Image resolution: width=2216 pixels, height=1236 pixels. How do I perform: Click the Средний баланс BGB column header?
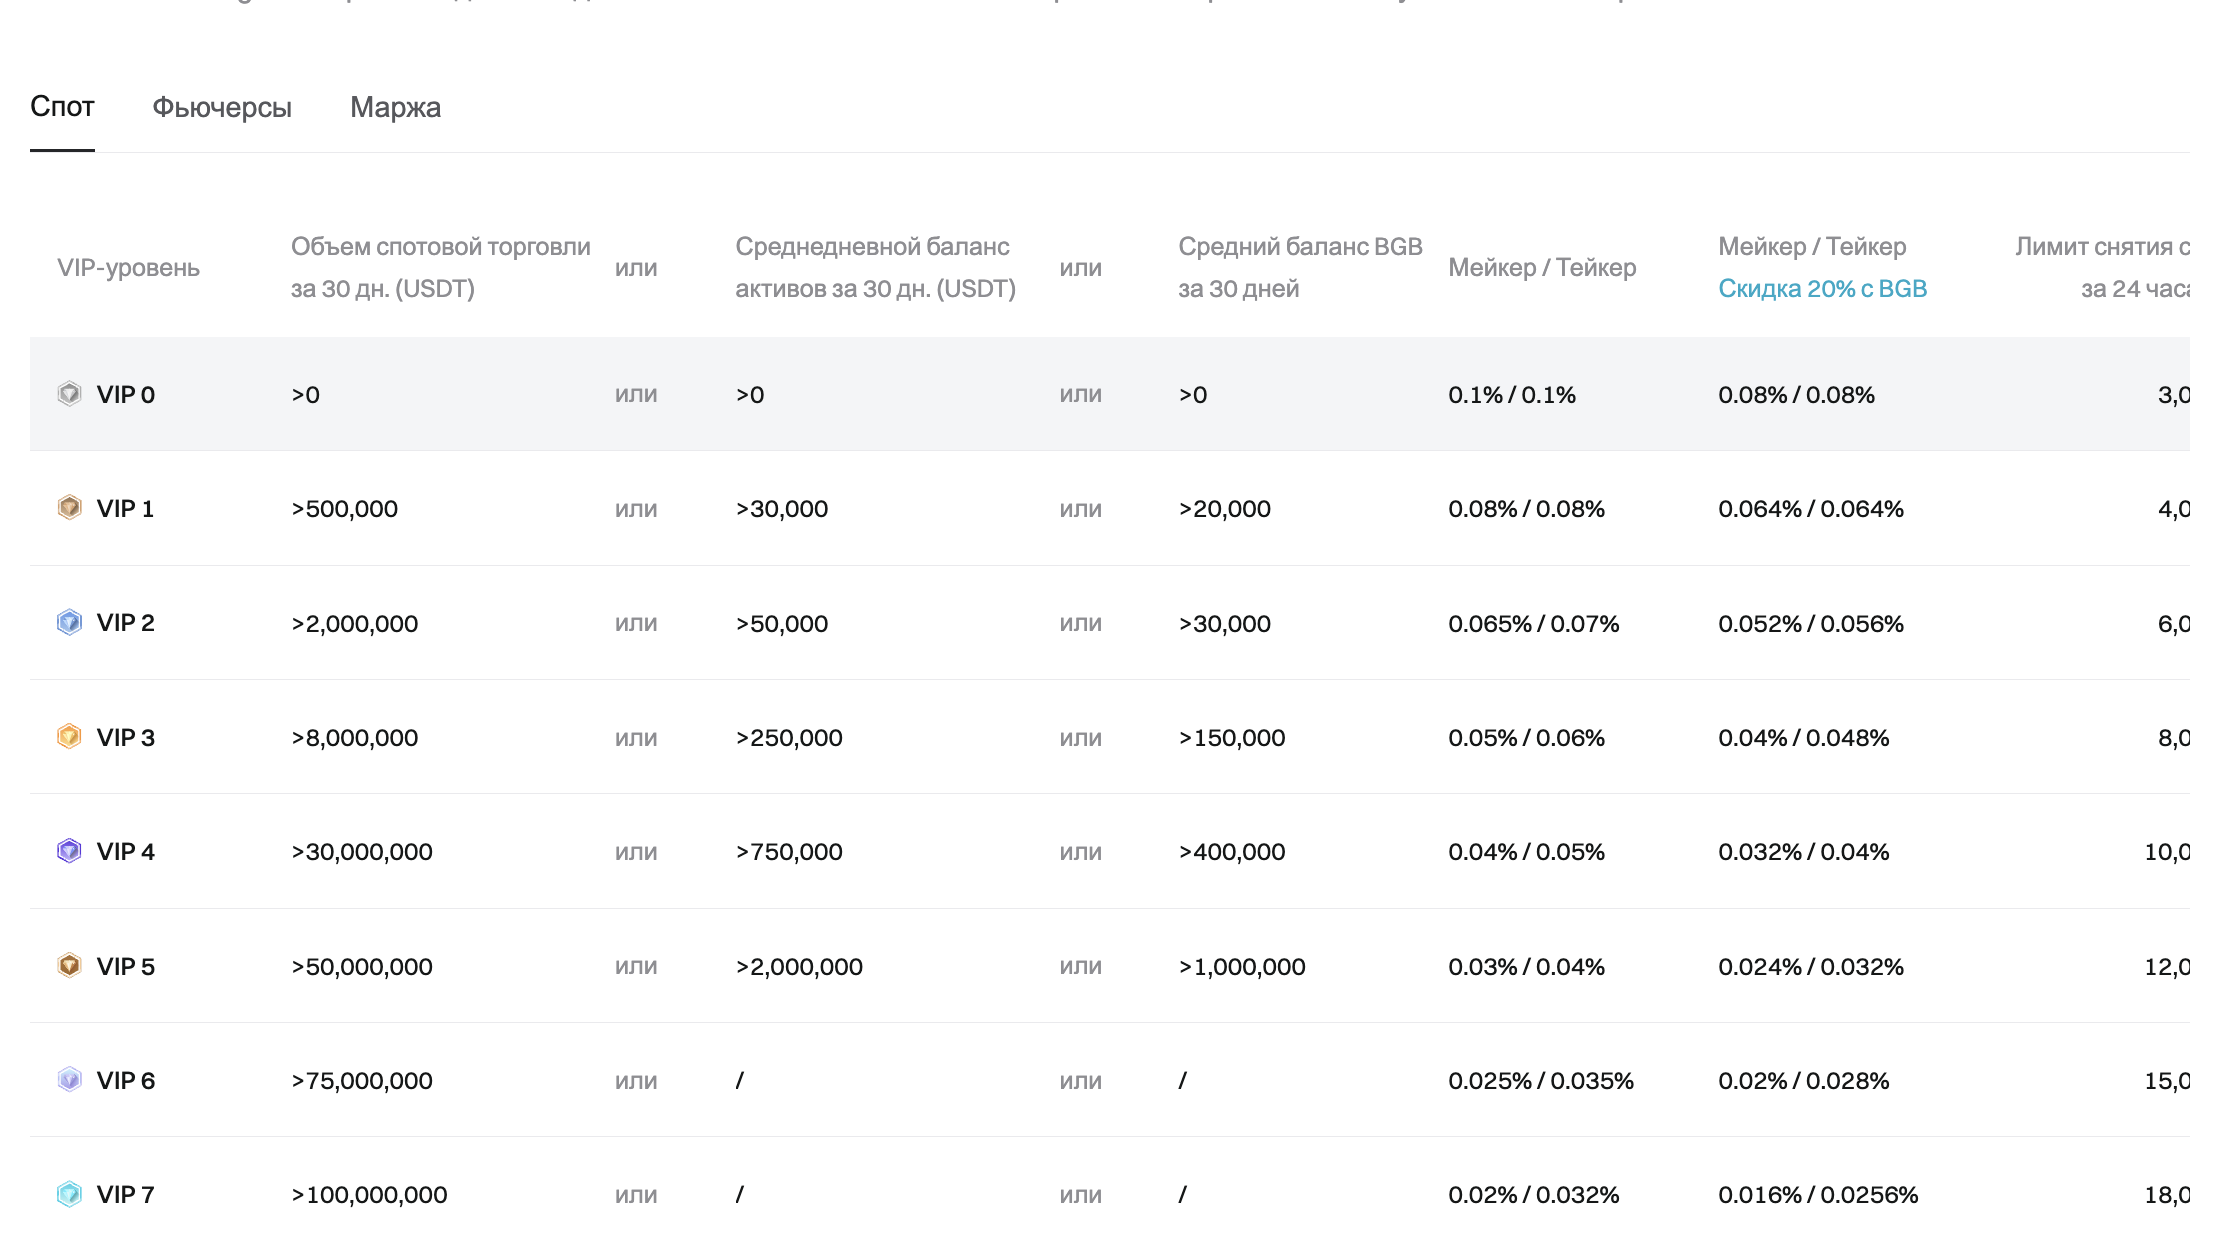[x=1300, y=267]
